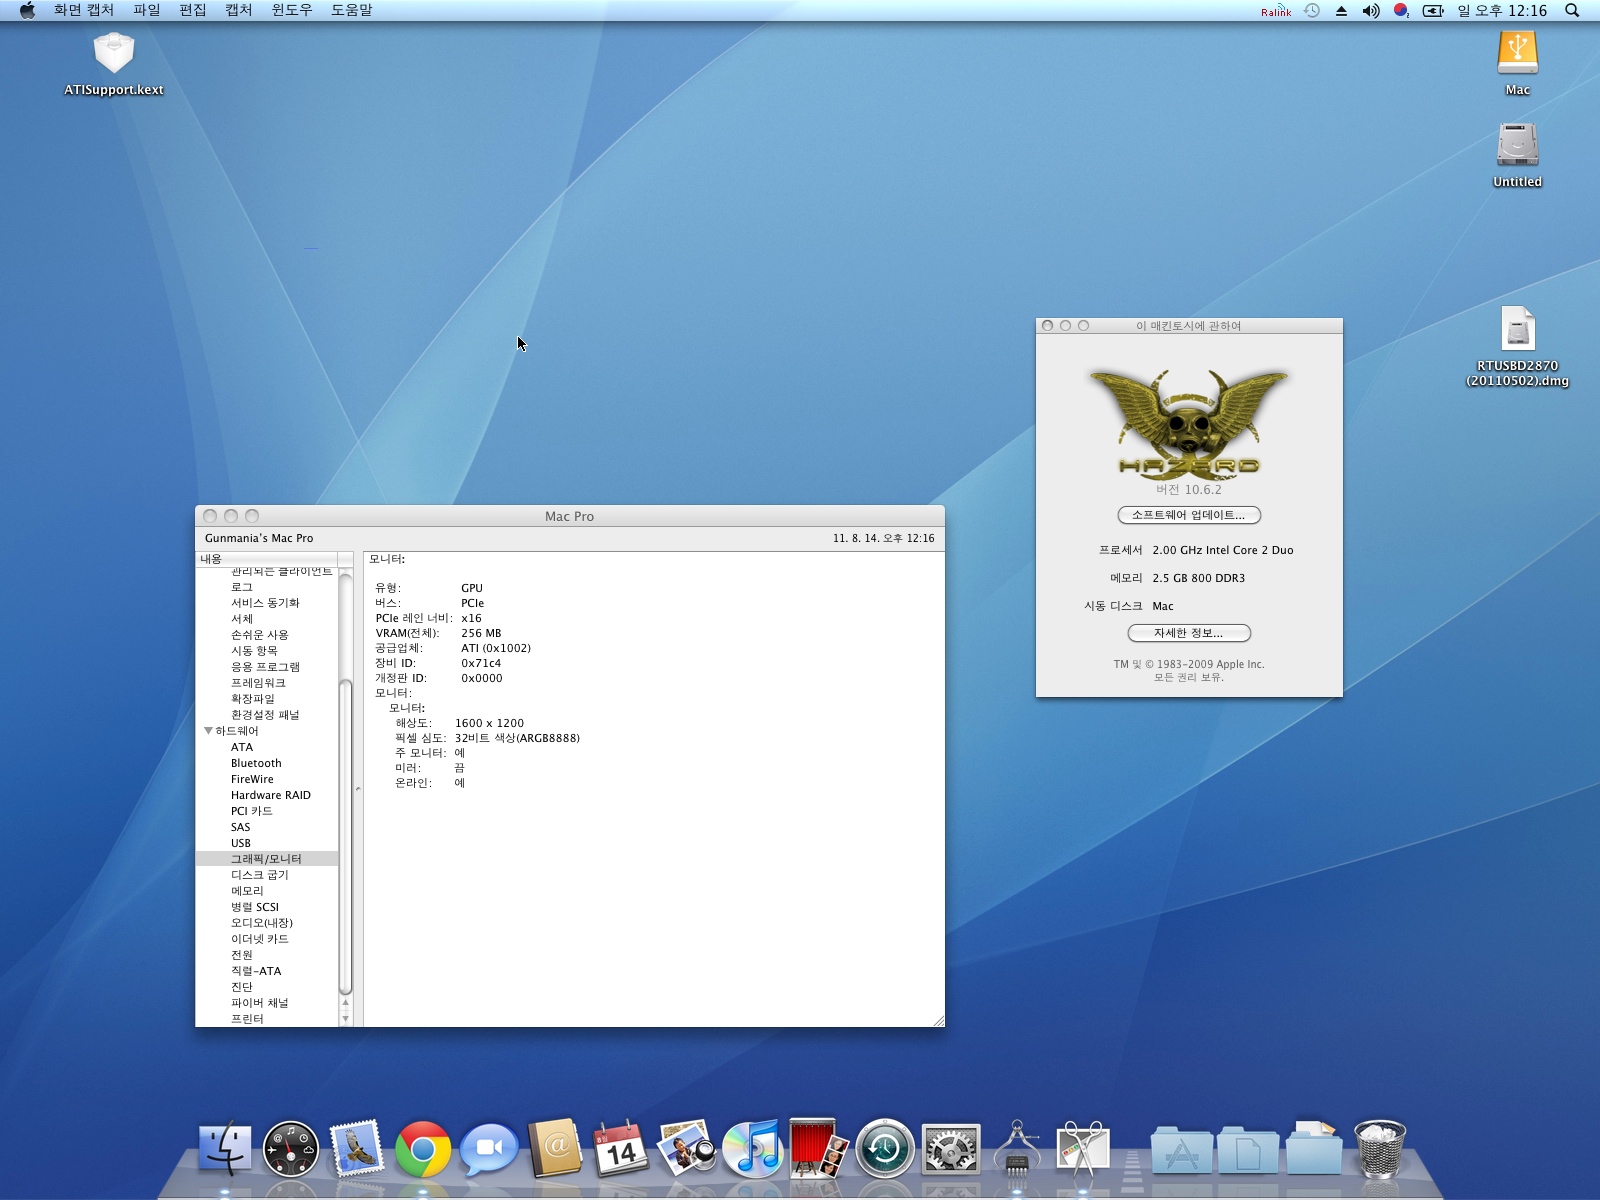Image resolution: width=1600 pixels, height=1200 pixels.
Task: Open the 파일 menu
Action: pos(147,10)
